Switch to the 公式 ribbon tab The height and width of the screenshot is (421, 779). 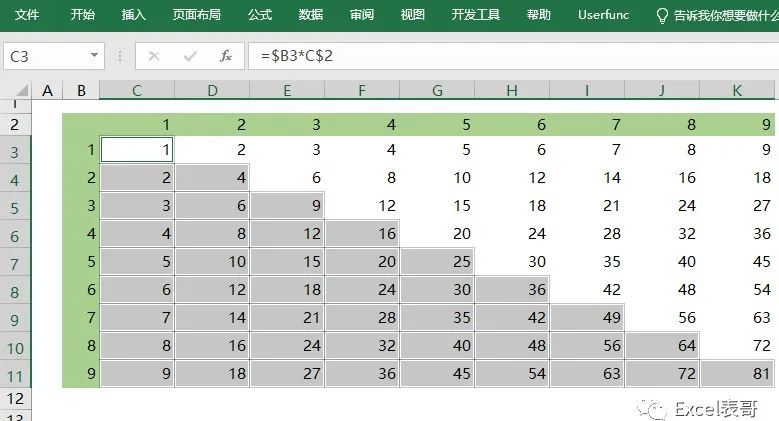click(260, 15)
